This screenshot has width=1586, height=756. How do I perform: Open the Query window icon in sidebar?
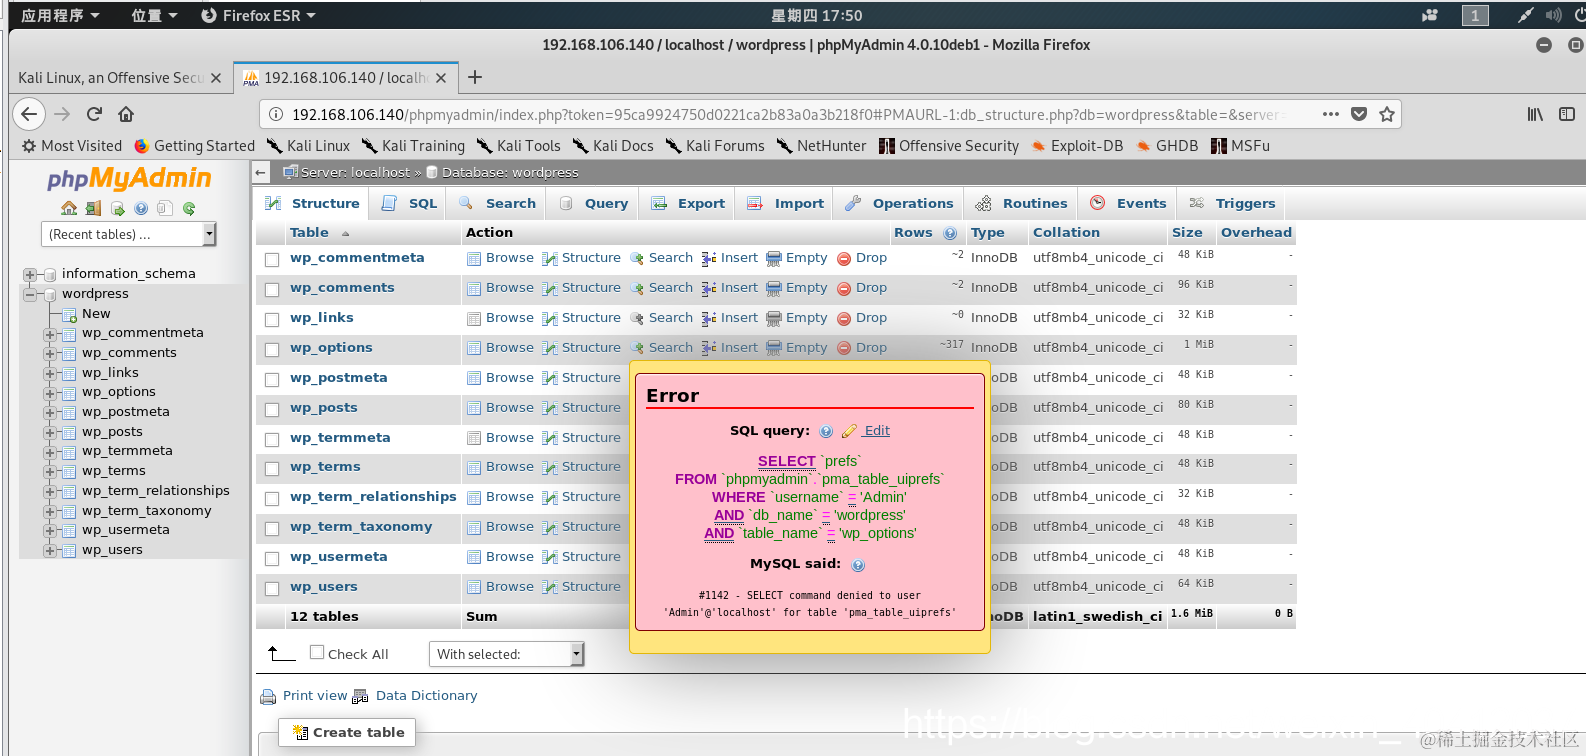click(117, 208)
